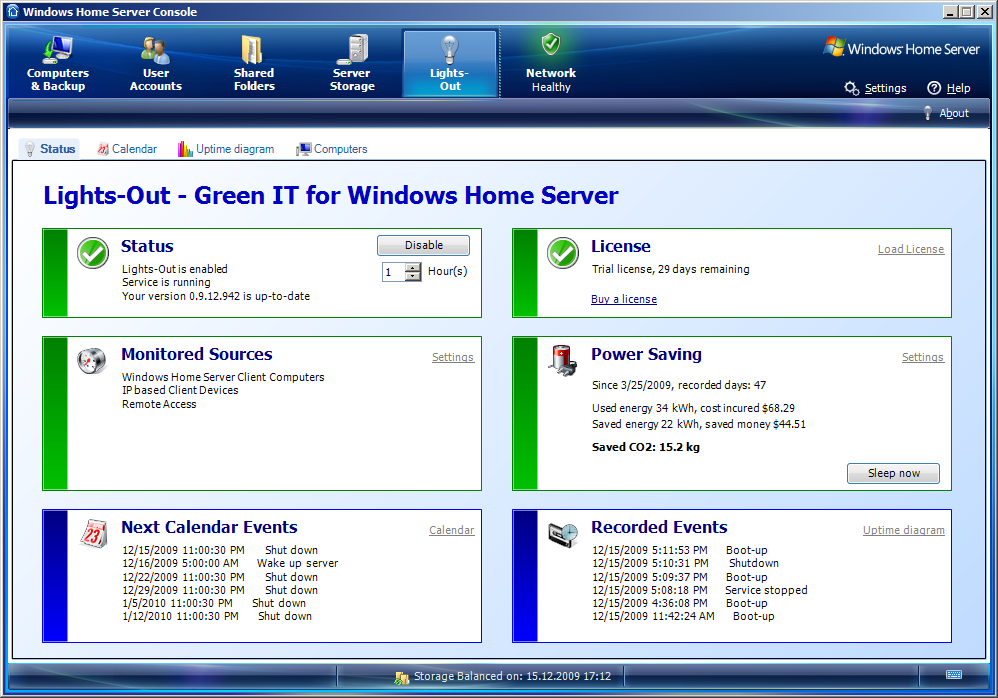Click the Recorded Events clock icon

(563, 534)
